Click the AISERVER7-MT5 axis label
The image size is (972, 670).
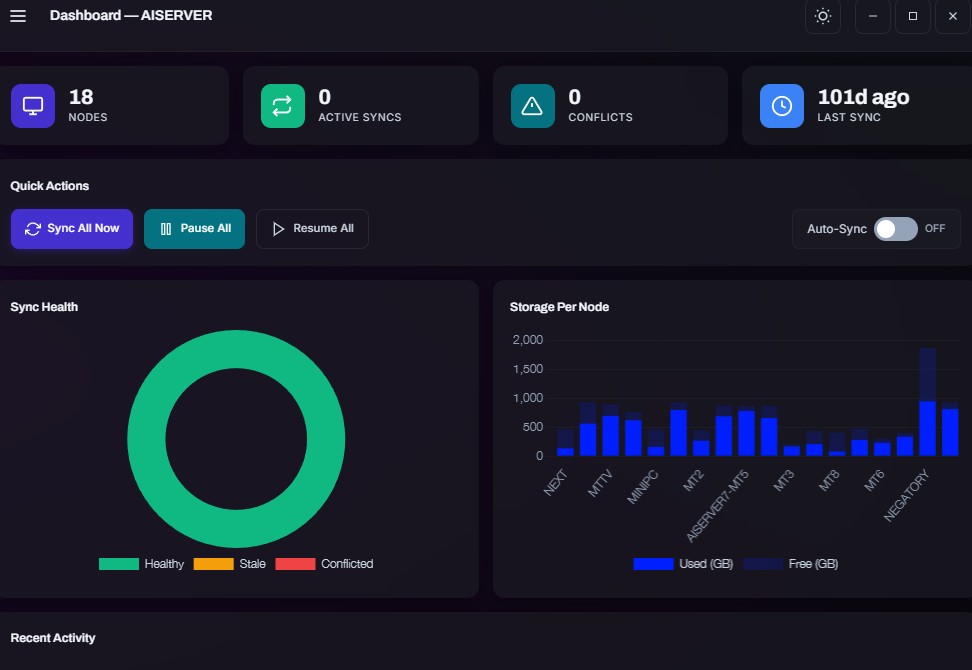(718, 506)
